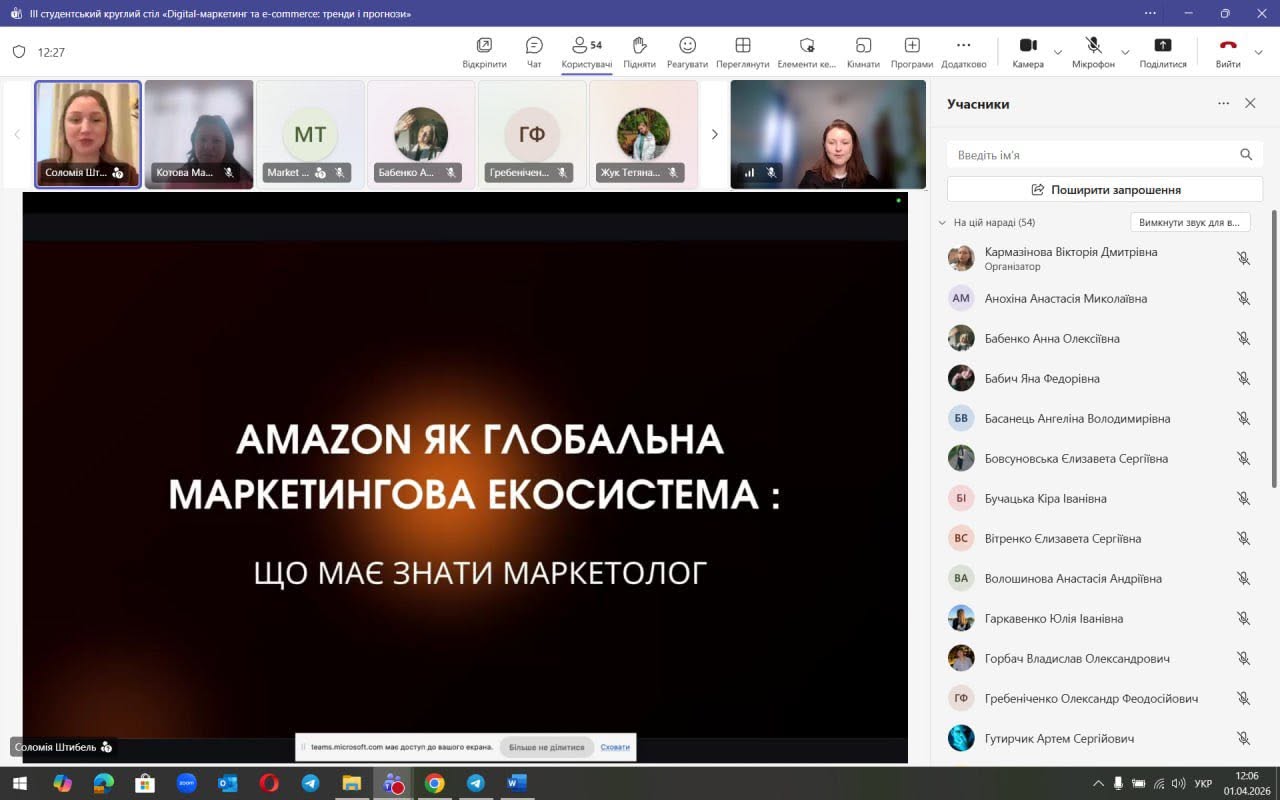
Task: Open the Переглянути view options
Action: (x=743, y=52)
